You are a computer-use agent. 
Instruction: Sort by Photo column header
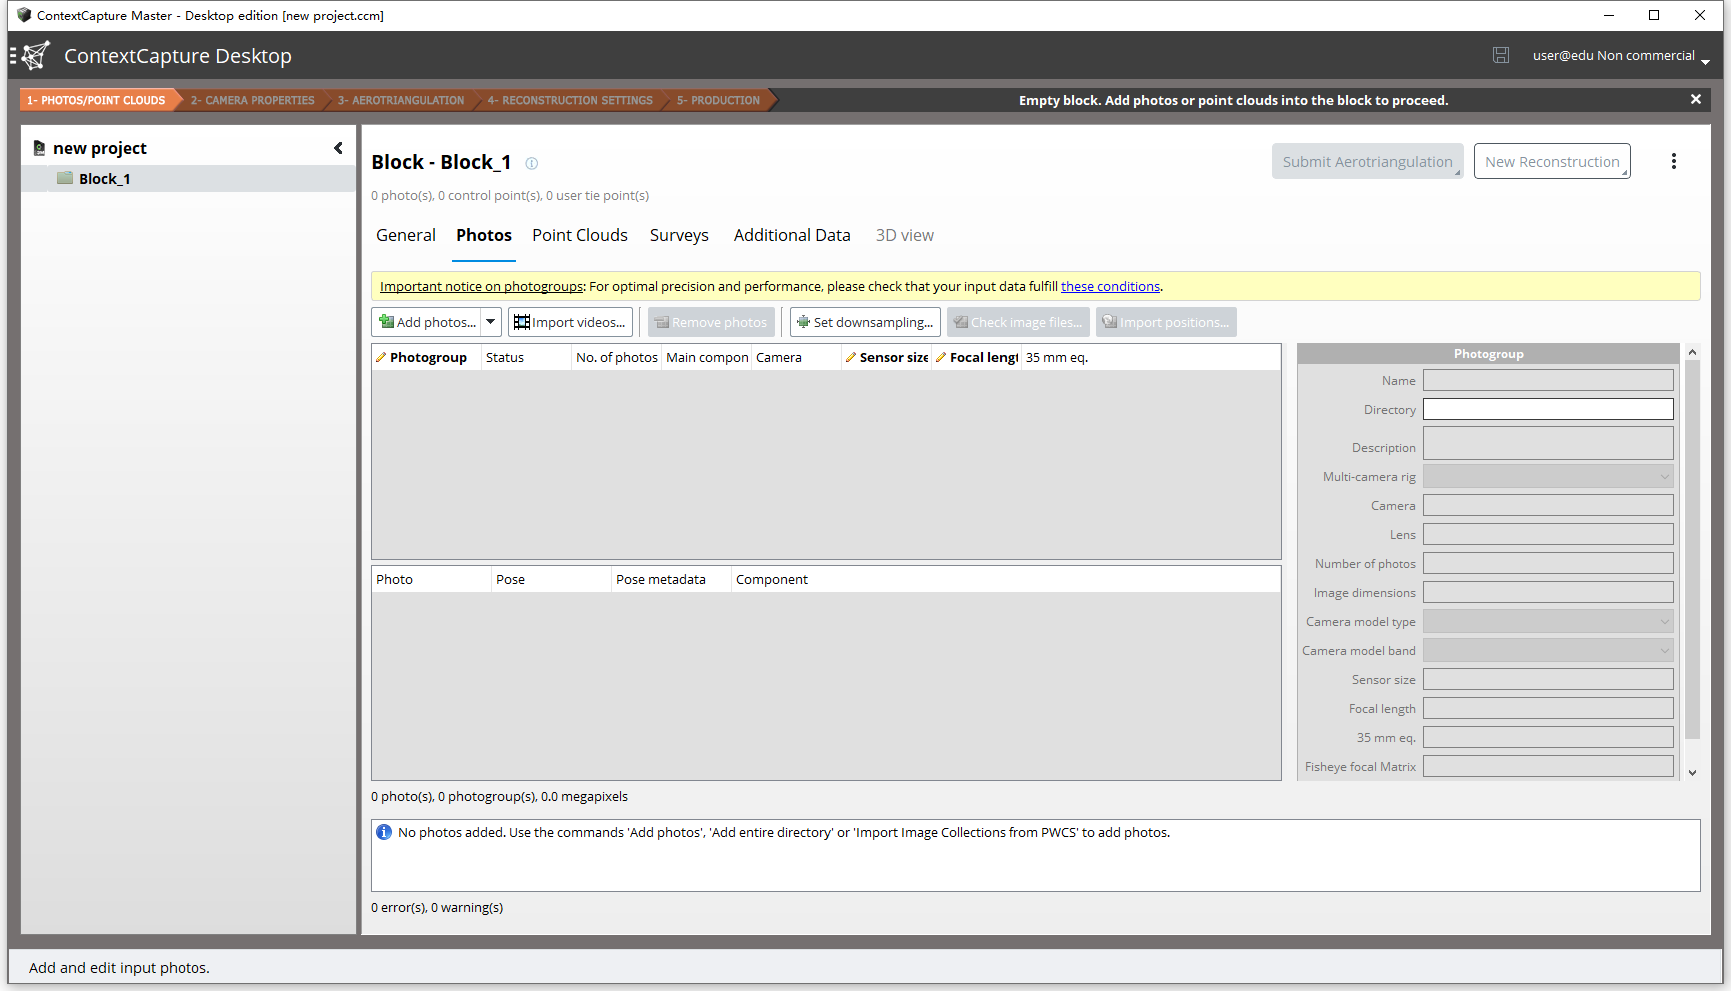pos(431,579)
